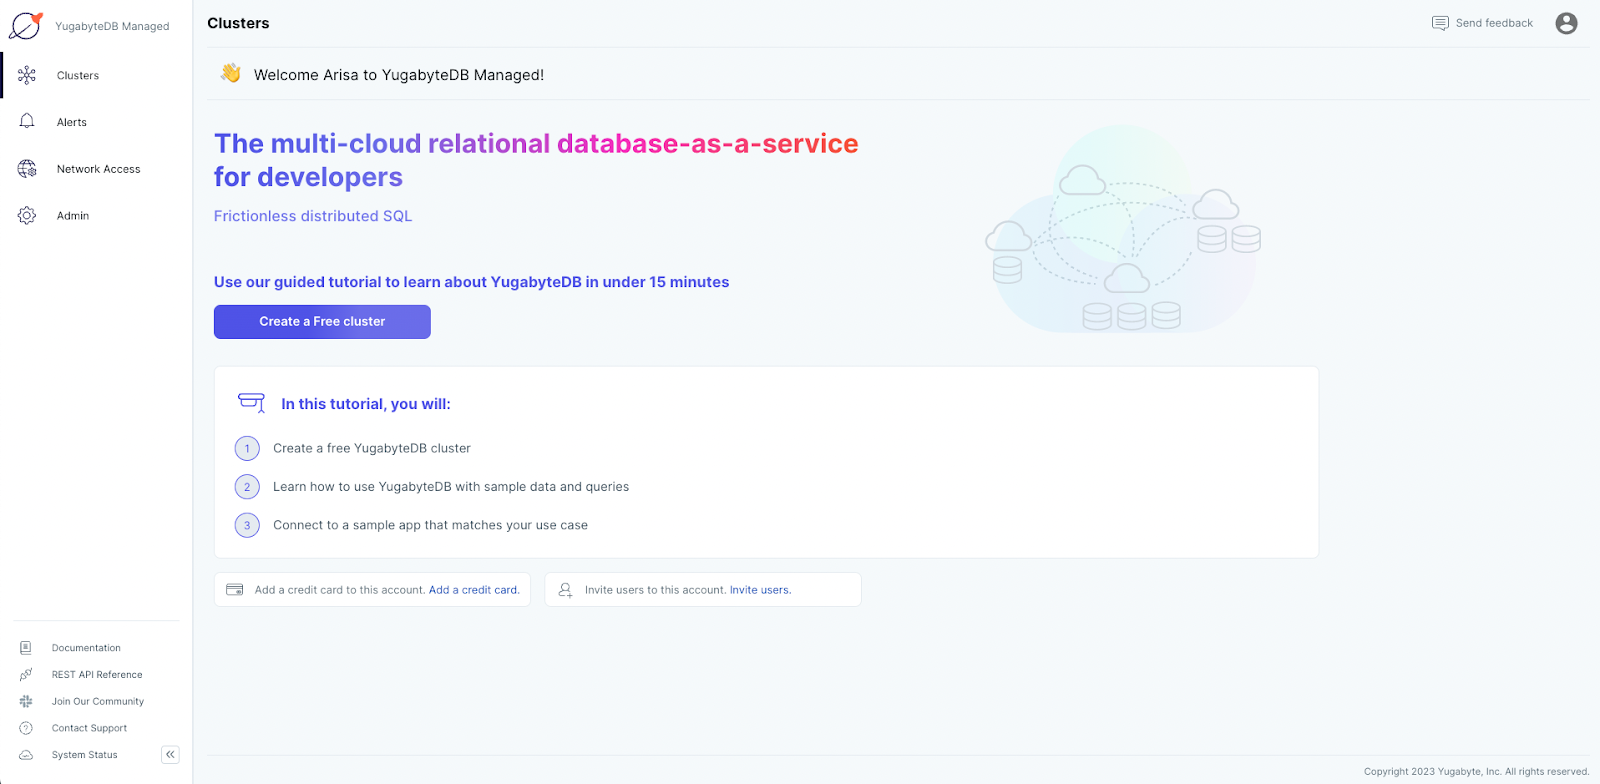Open the Alerts menu item
This screenshot has width=1600, height=784.
tap(72, 122)
